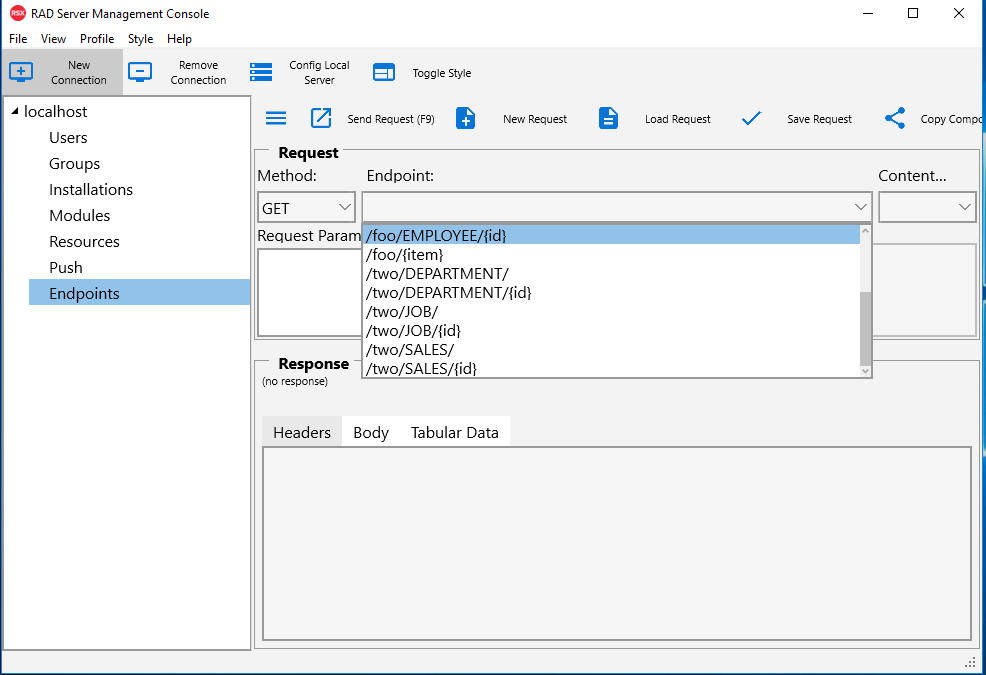Click the endpoint list scroll up arrow
The height and width of the screenshot is (675, 986).
[865, 231]
